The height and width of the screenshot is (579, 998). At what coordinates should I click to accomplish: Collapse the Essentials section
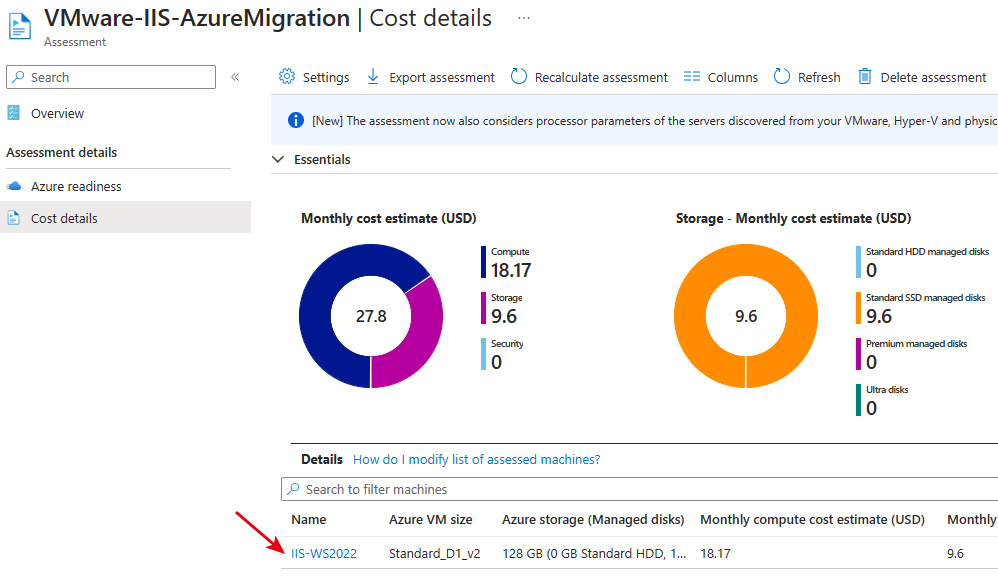(x=278, y=159)
